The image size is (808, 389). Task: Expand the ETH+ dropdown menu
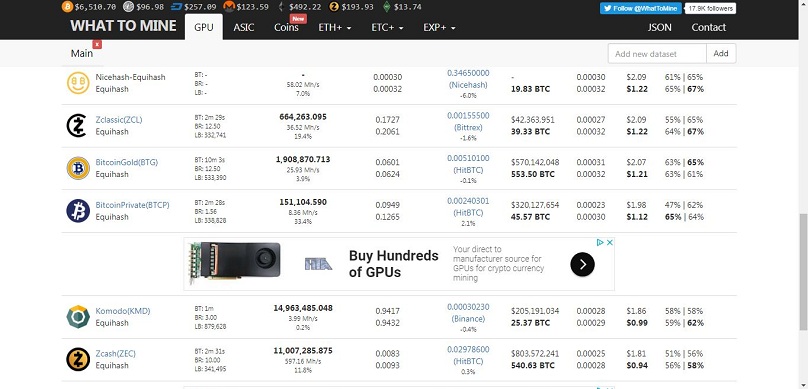[334, 27]
